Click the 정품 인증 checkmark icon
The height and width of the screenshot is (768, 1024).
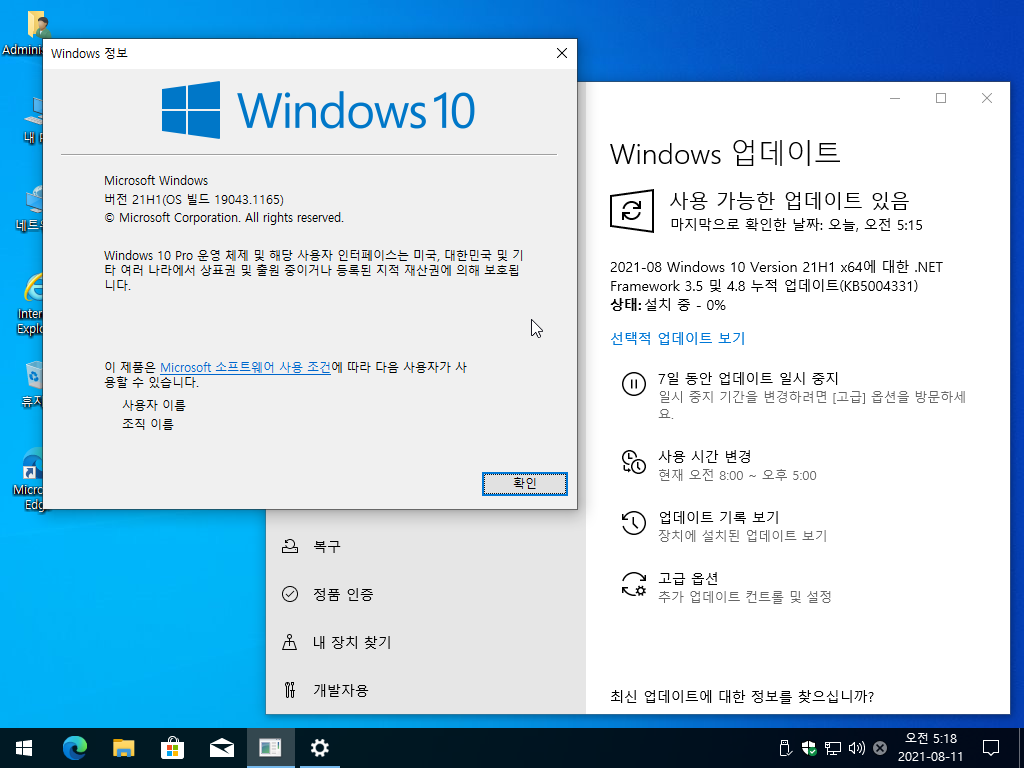point(289,594)
